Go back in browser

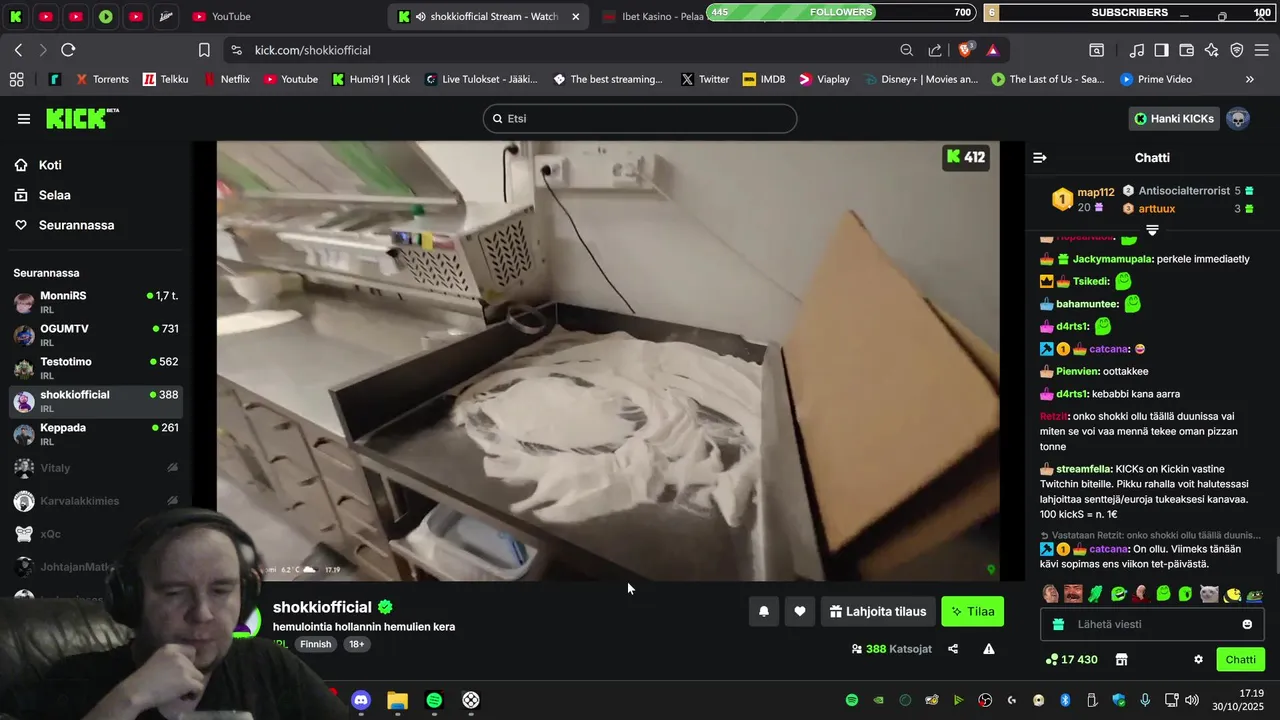[18, 50]
